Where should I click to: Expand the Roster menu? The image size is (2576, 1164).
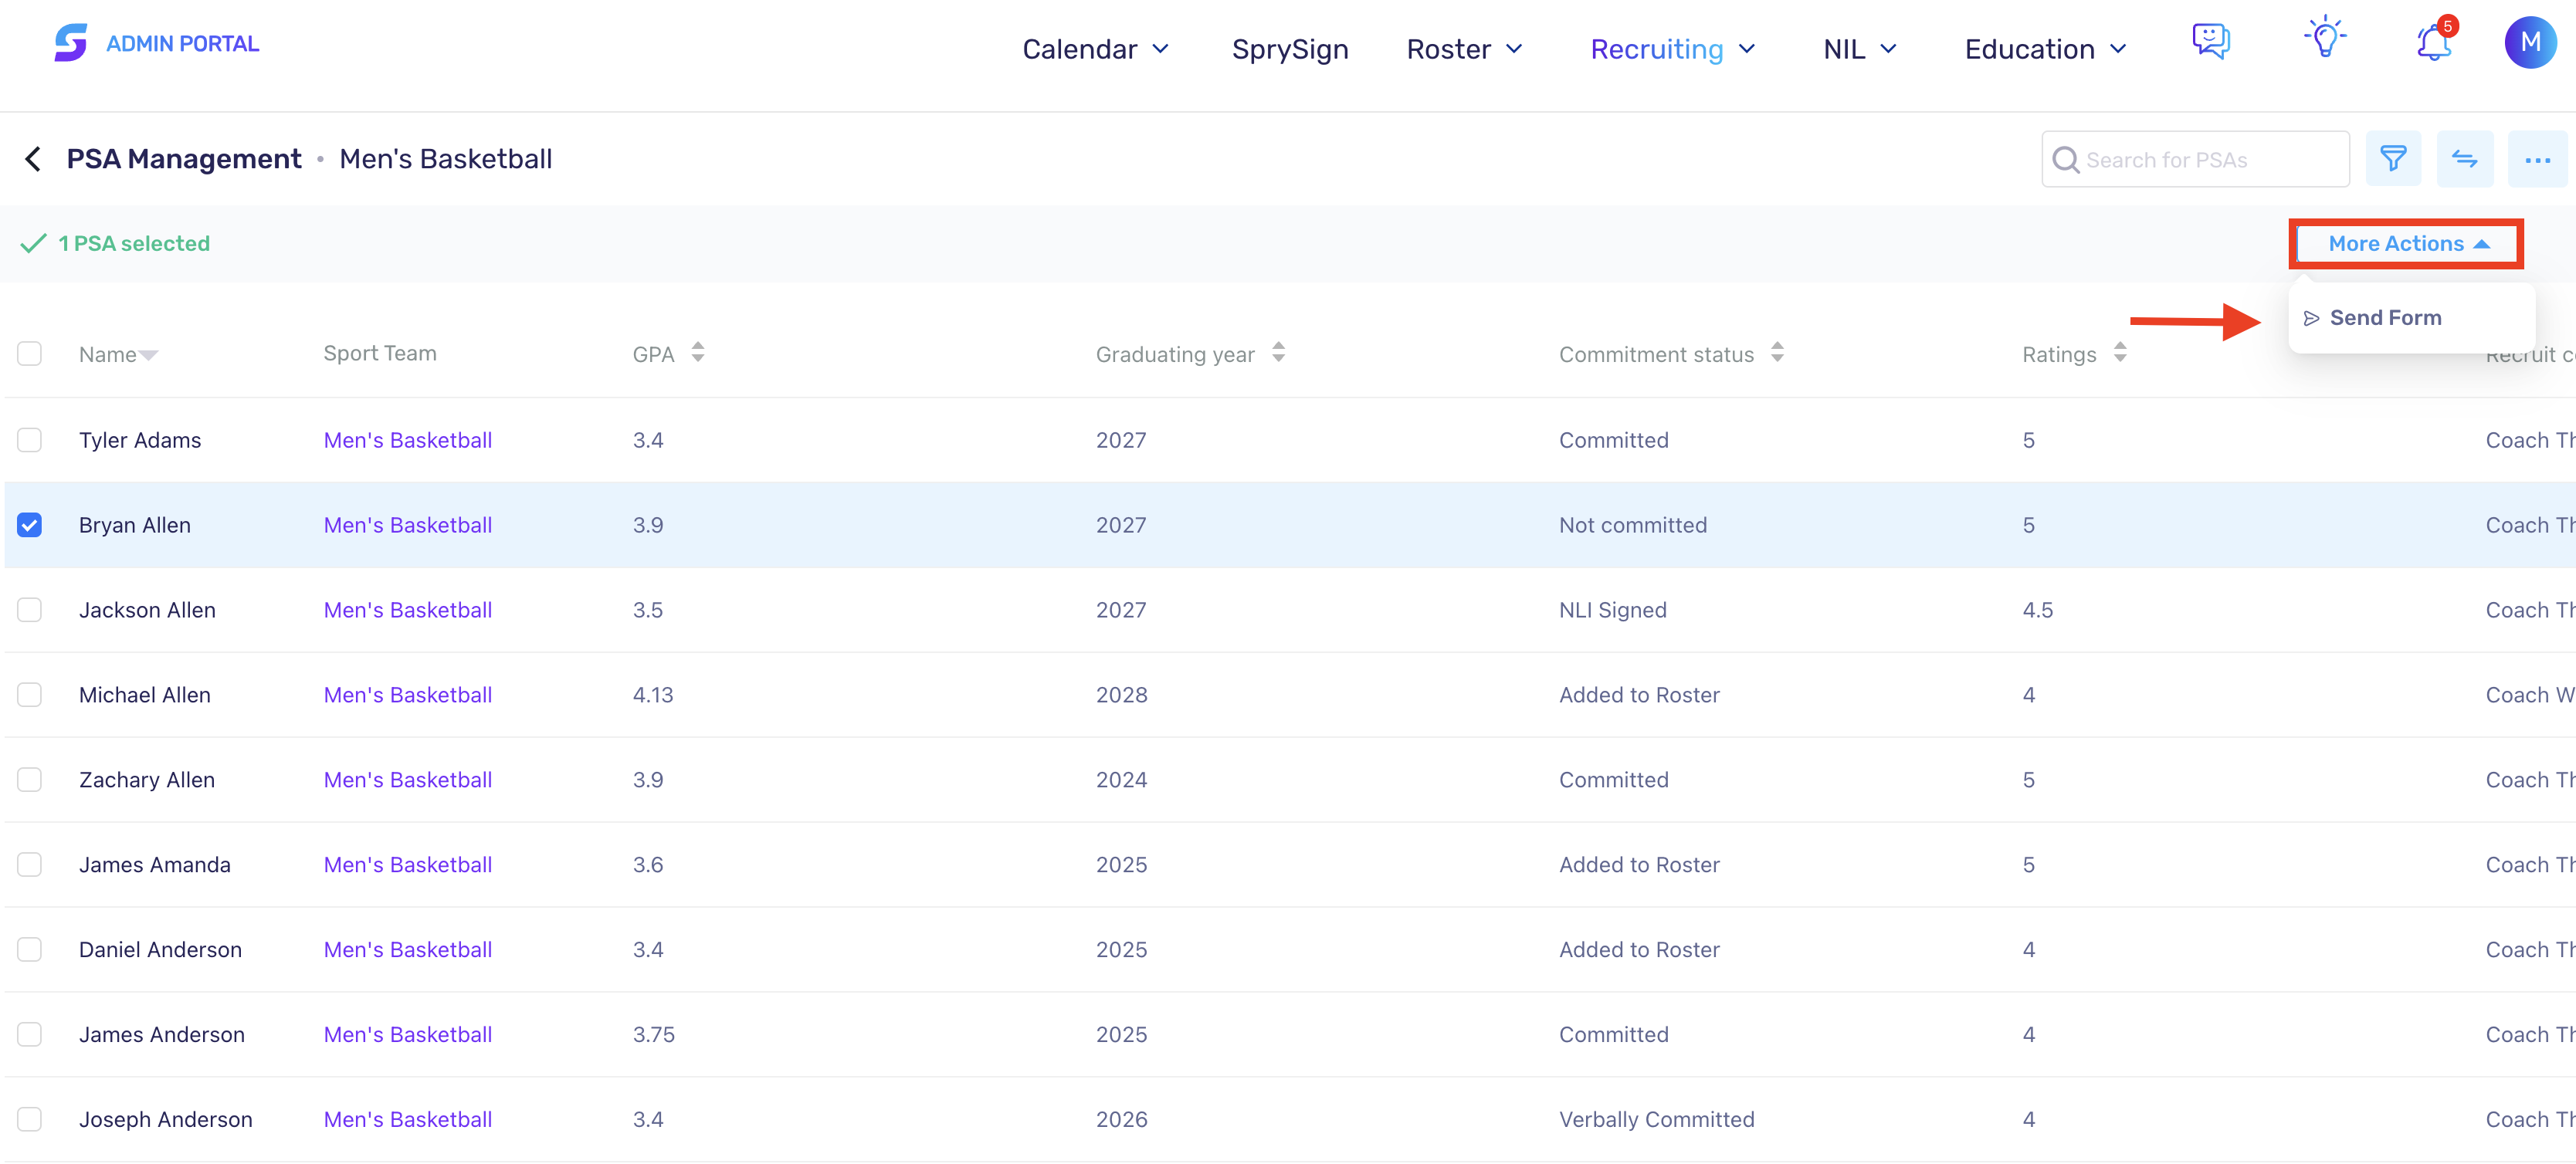point(1464,49)
